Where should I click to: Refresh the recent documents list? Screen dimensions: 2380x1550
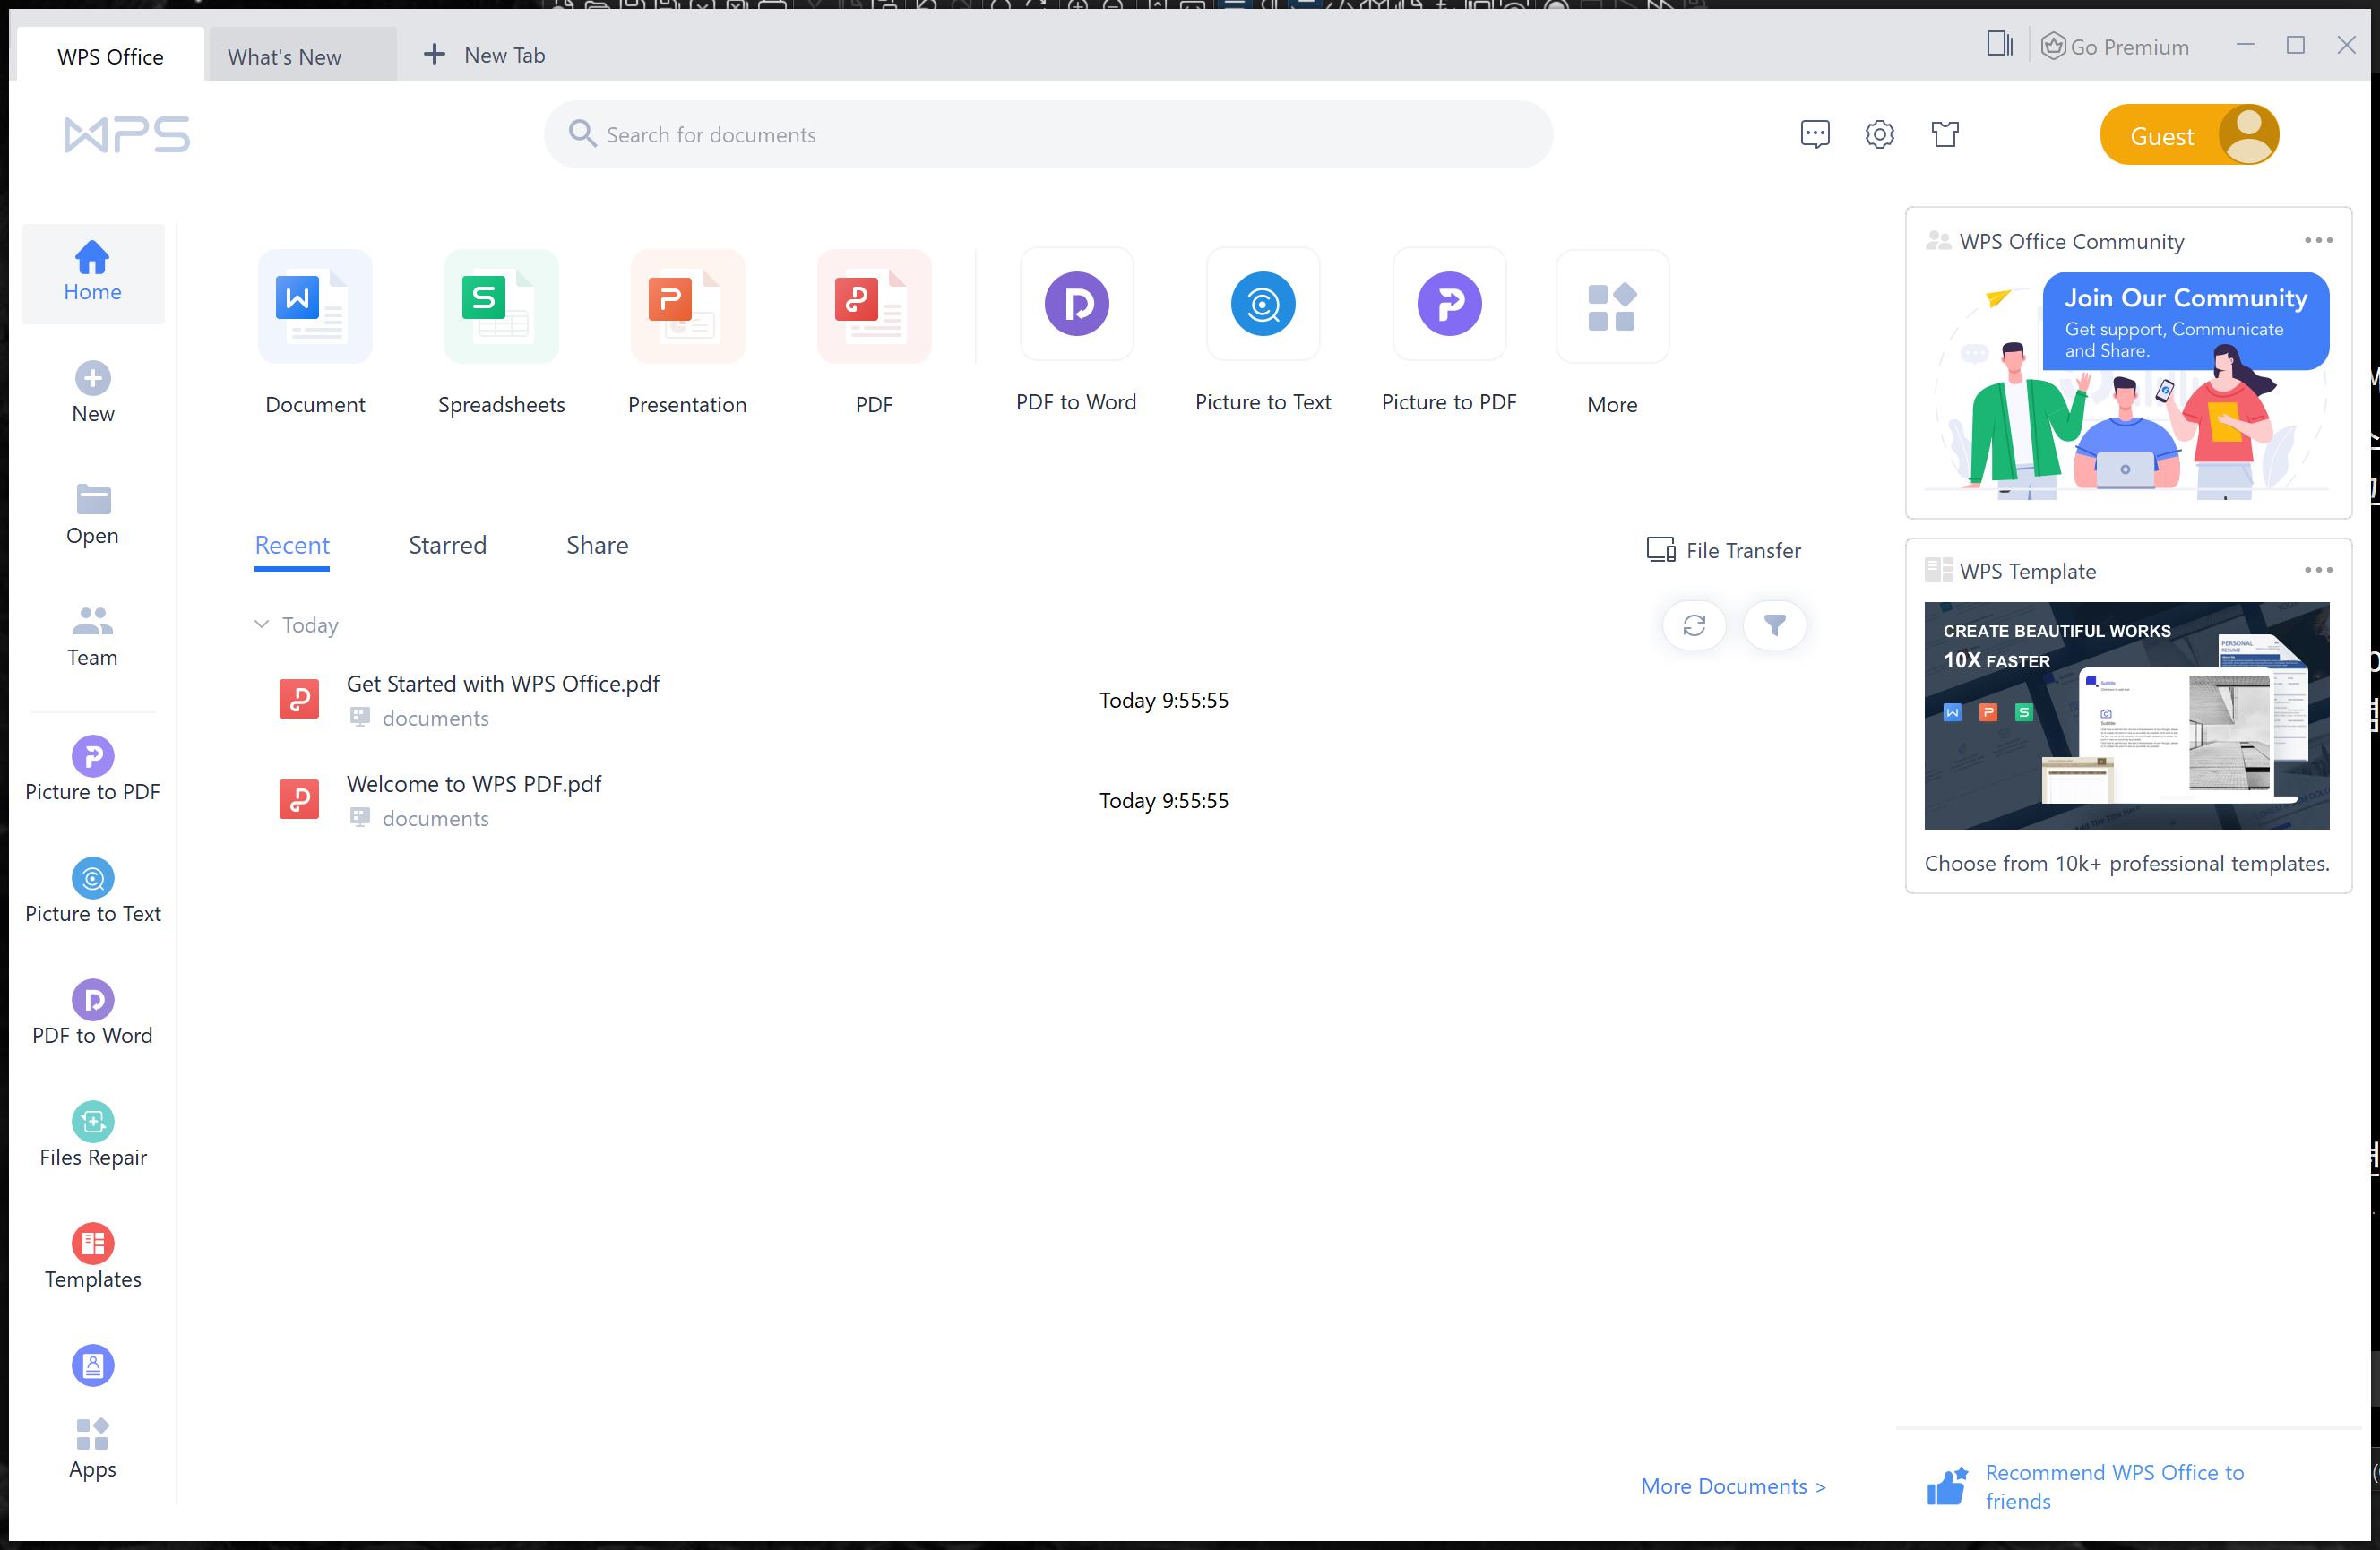1694,625
